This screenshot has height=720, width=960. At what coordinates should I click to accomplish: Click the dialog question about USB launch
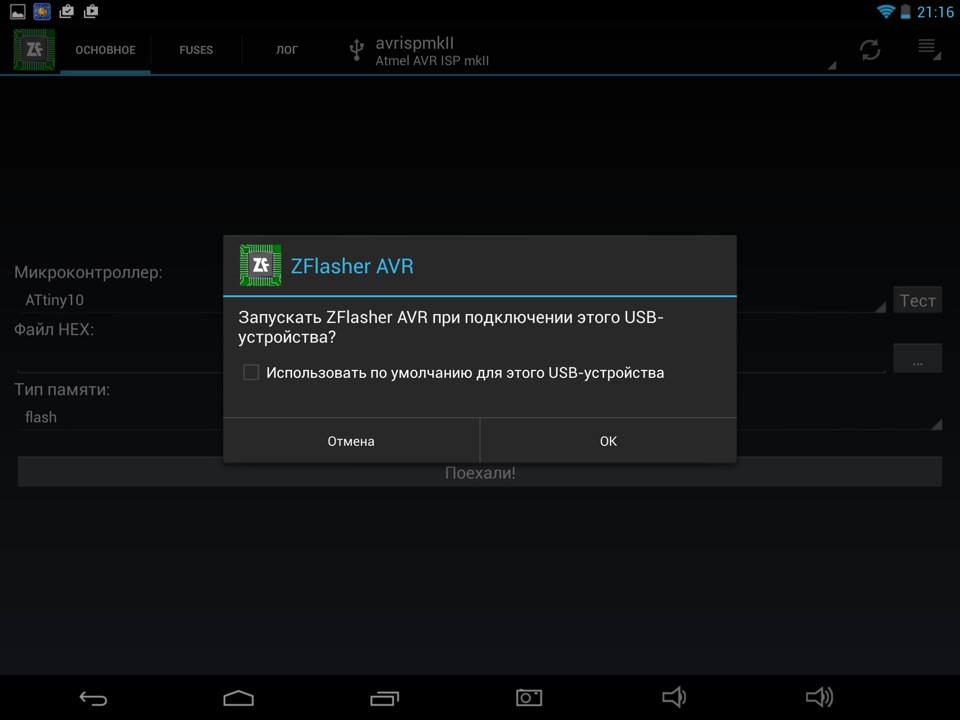click(451, 327)
